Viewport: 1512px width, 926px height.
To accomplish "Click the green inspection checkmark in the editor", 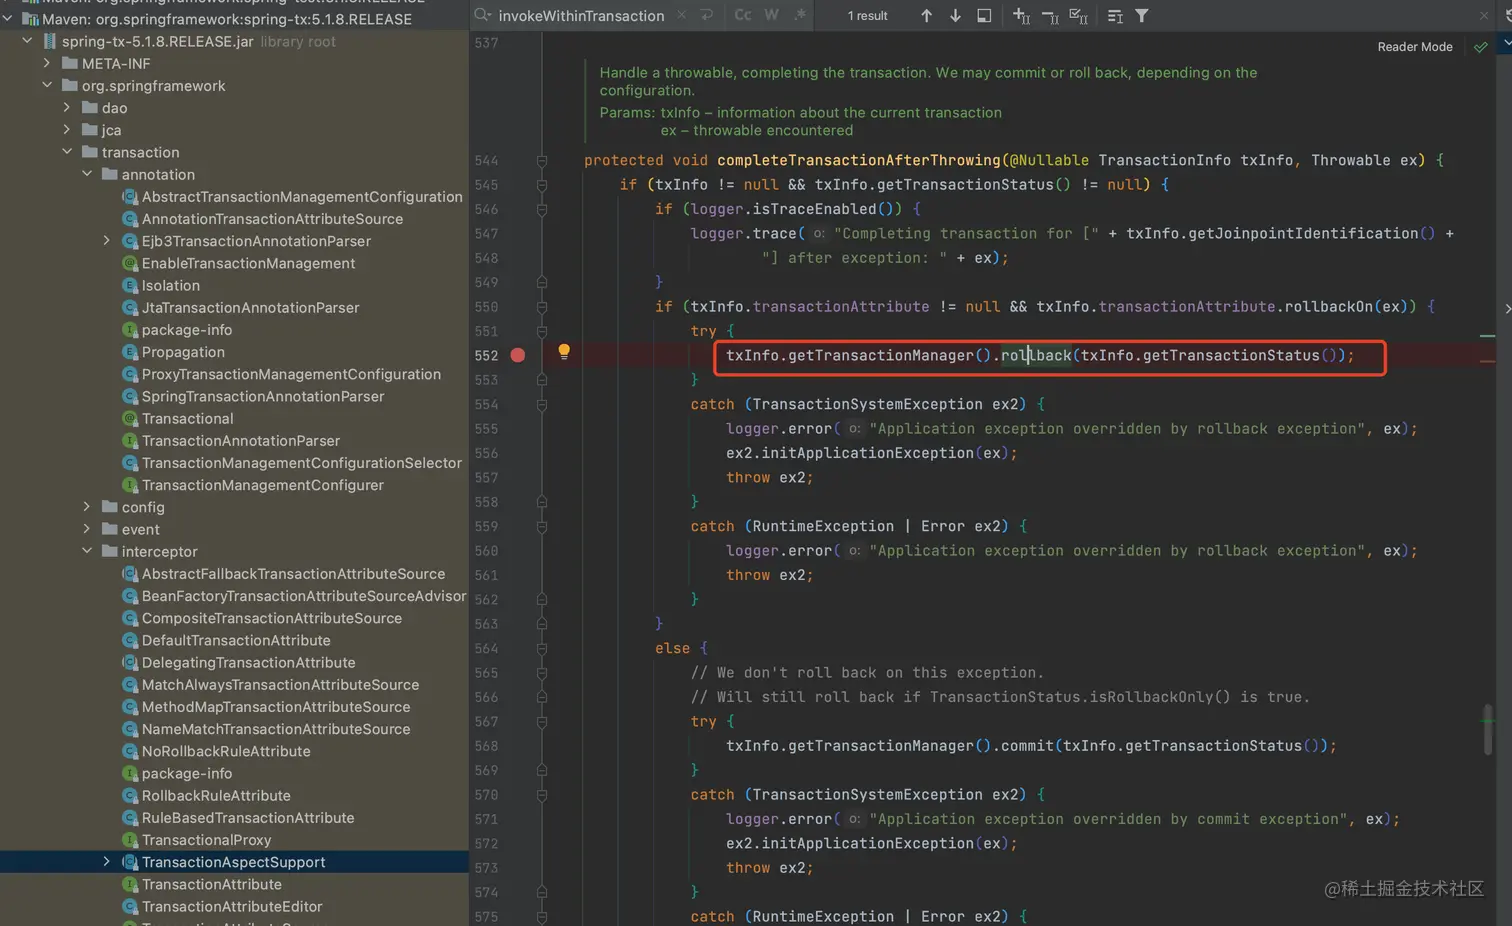I will coord(1481,47).
